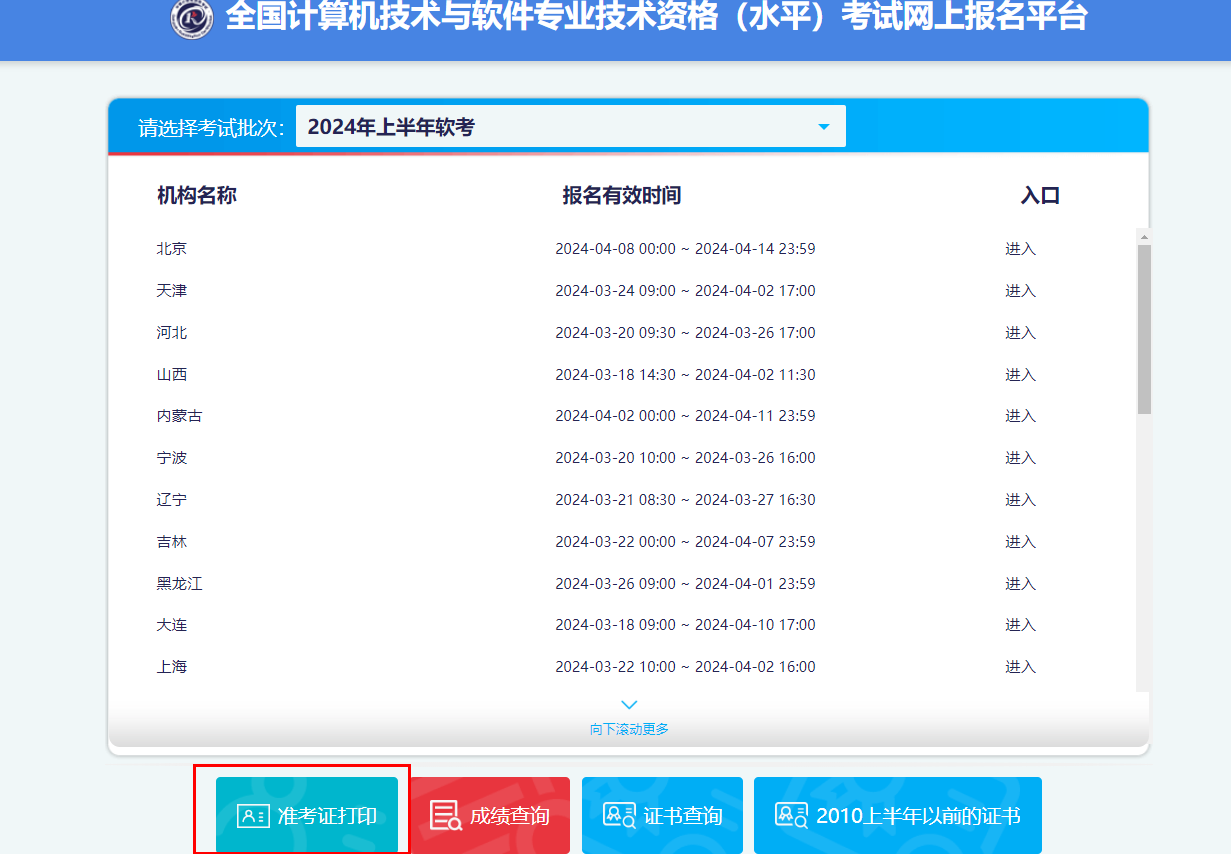
Task: Select the 2024年上半年软考 combo box
Action: (x=571, y=127)
